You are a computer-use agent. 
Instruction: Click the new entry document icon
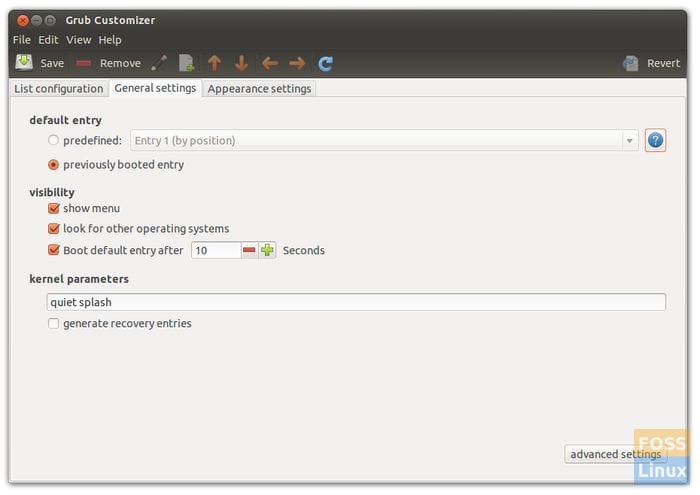point(187,63)
